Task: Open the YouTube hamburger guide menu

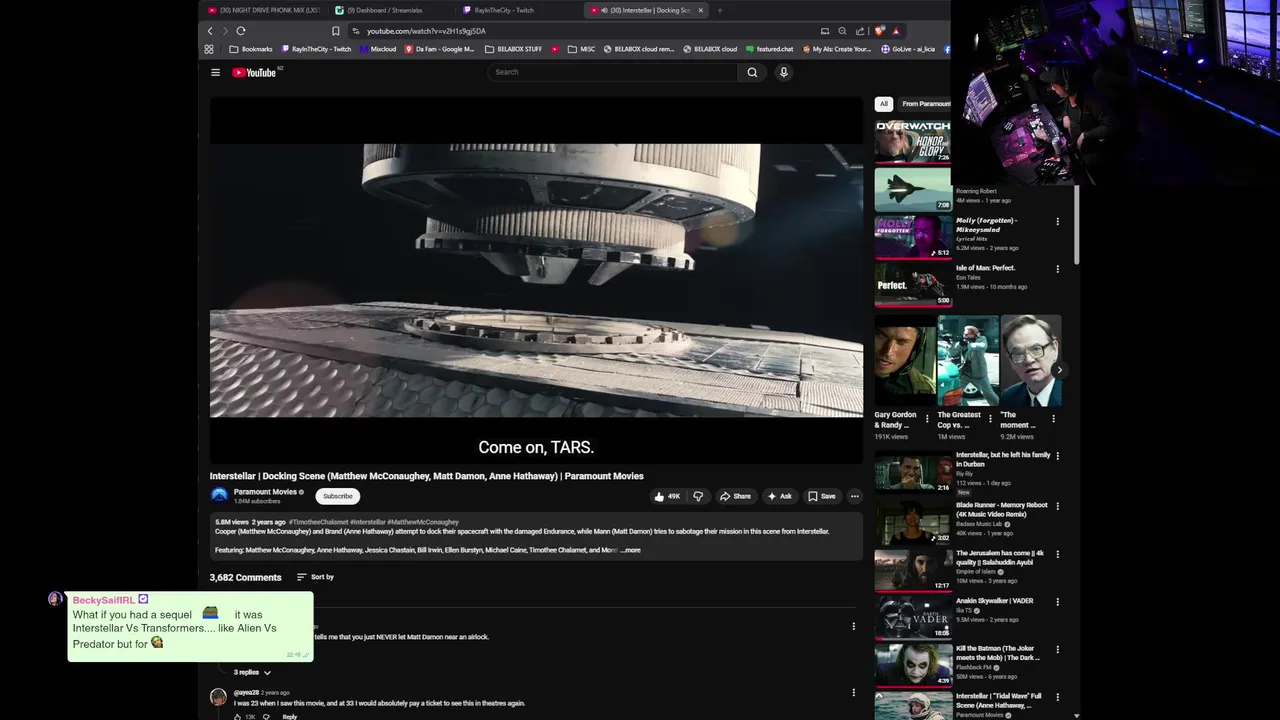Action: point(215,72)
